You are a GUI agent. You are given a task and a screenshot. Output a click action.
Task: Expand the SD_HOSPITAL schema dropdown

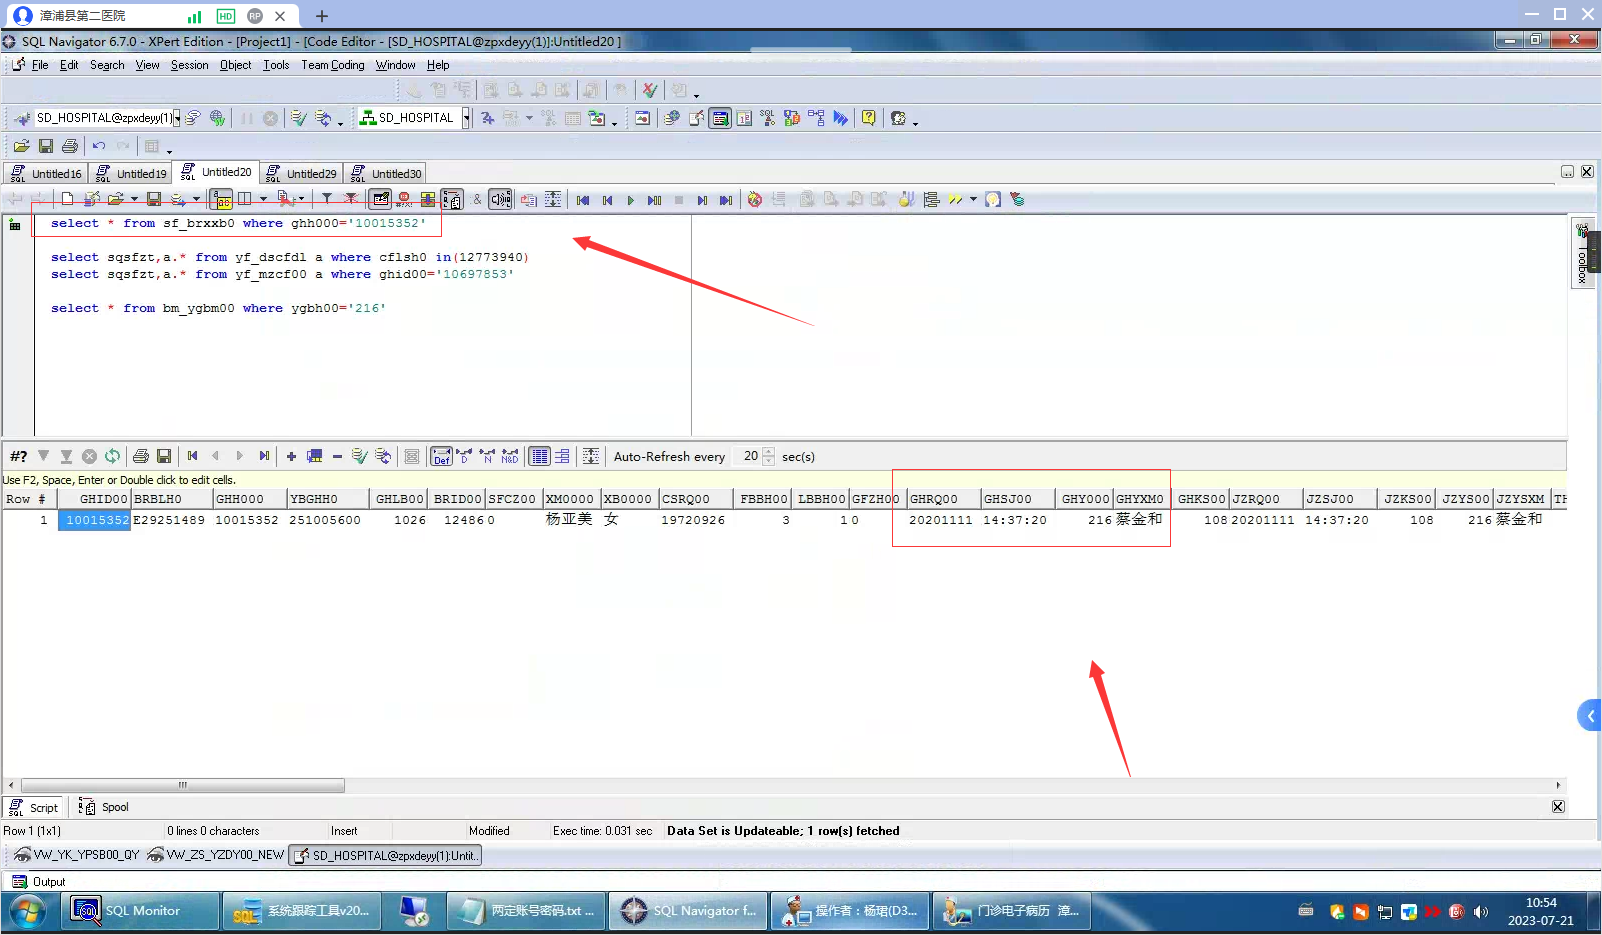[466, 118]
